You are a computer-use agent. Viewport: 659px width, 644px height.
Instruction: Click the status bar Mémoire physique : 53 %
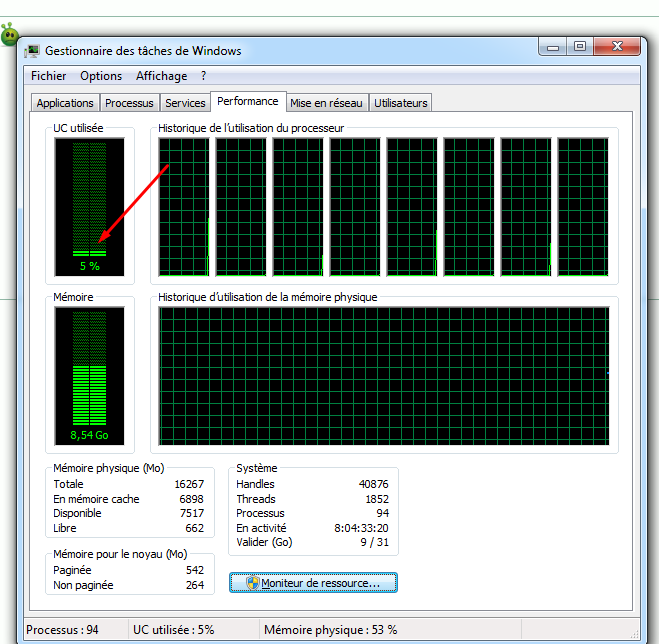tap(330, 630)
